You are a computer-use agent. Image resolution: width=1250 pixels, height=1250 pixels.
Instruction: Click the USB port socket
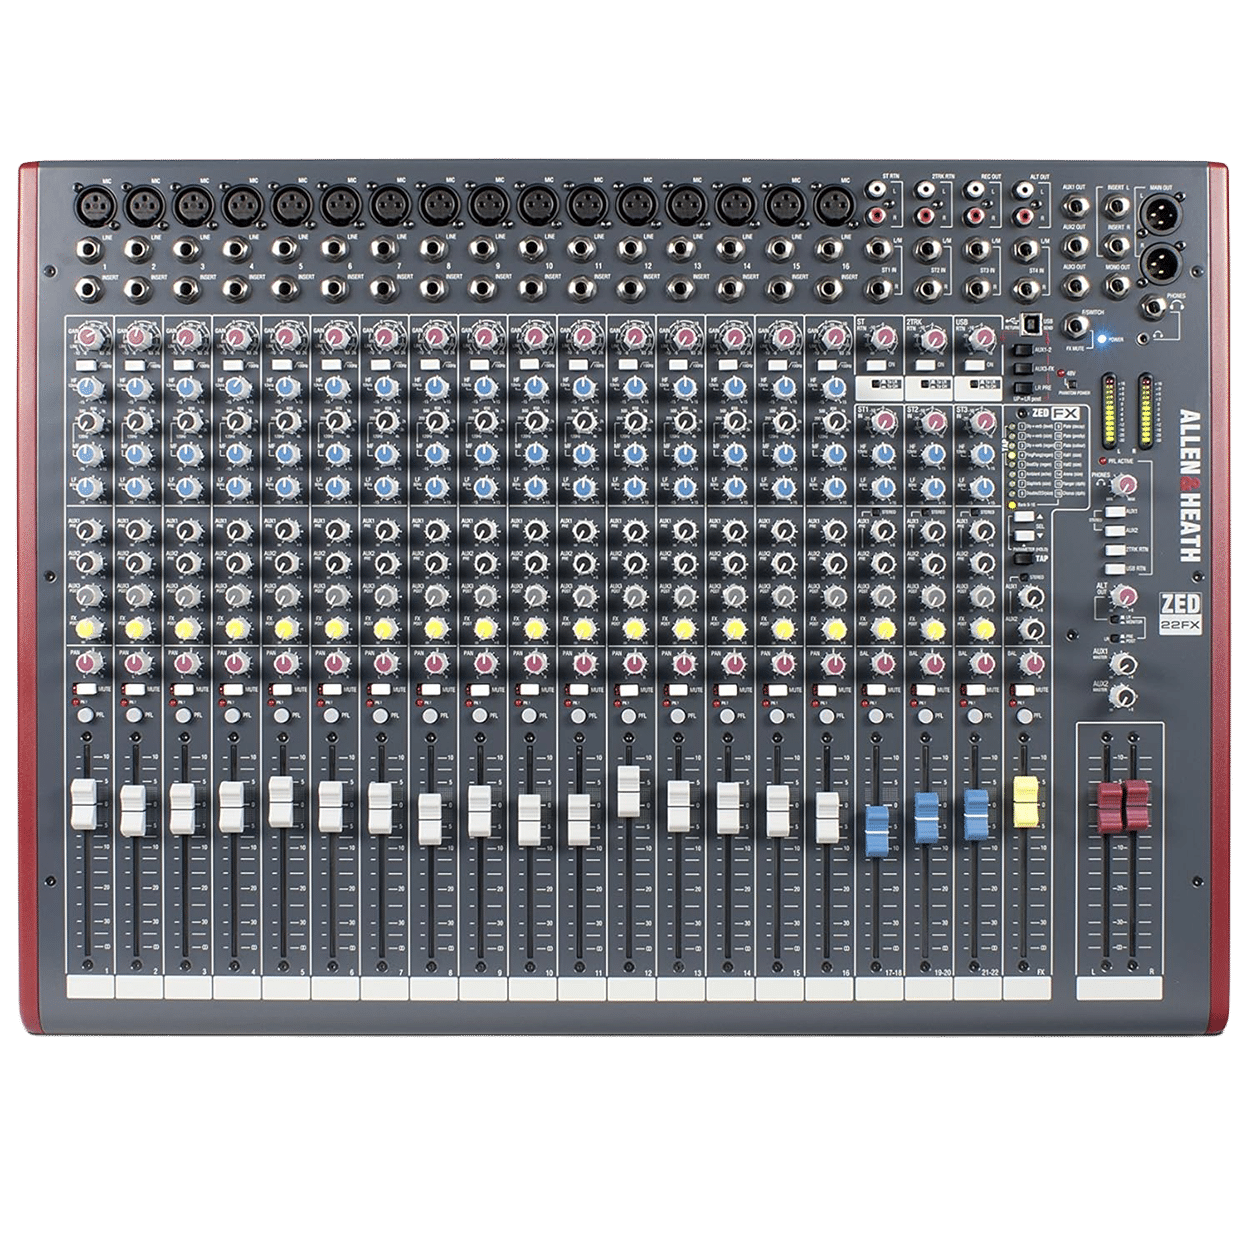pos(1032,324)
